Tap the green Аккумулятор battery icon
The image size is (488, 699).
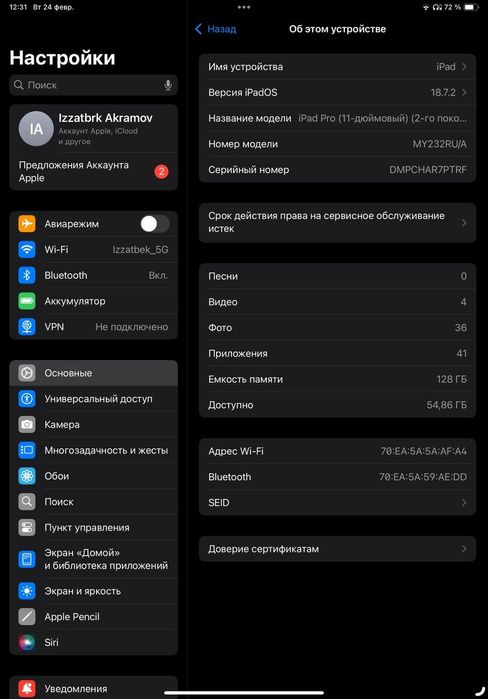27,301
